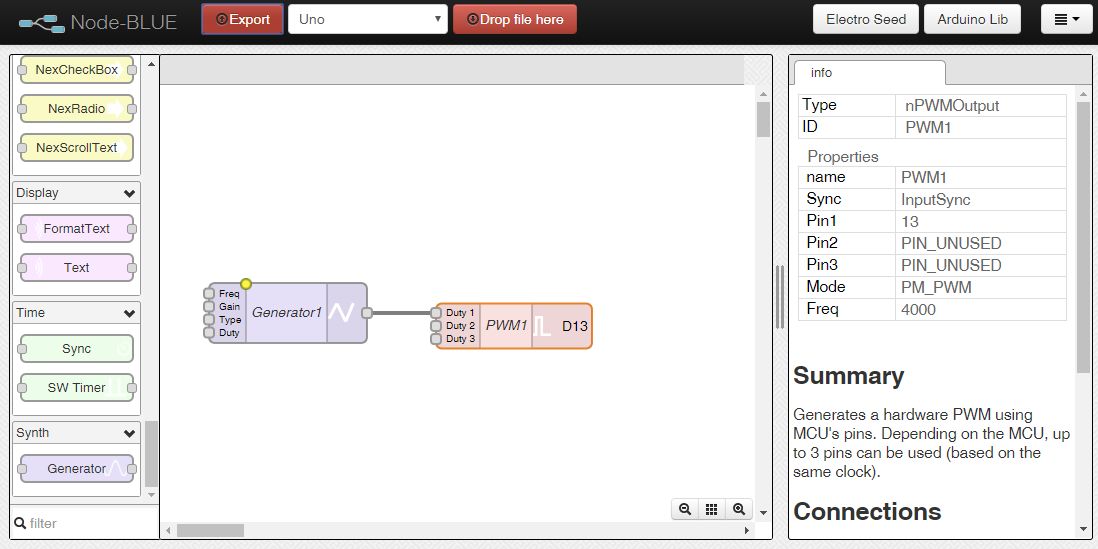Click the canvas vertical scrollbar thumb
This screenshot has width=1098, height=549.
[x=763, y=120]
